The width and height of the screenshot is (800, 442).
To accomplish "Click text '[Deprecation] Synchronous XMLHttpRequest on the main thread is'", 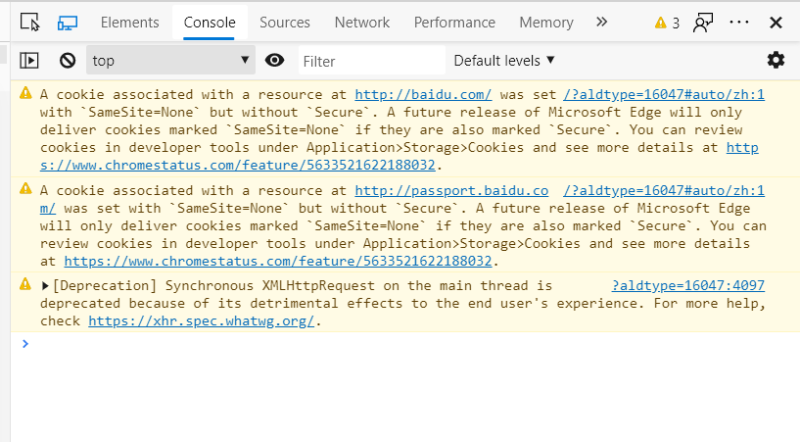I will pos(303,285).
